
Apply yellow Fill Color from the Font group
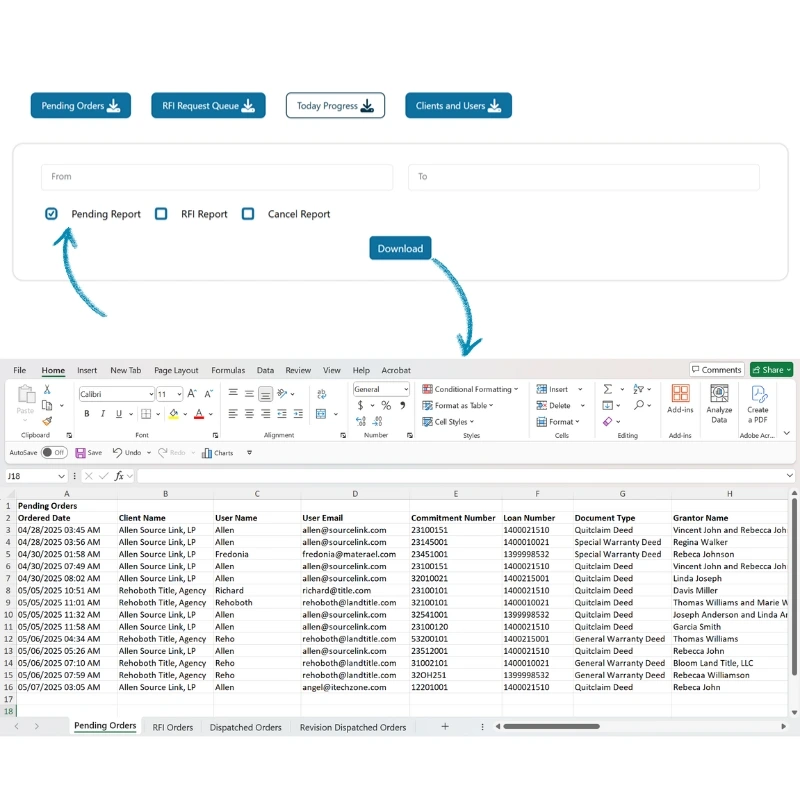172,414
